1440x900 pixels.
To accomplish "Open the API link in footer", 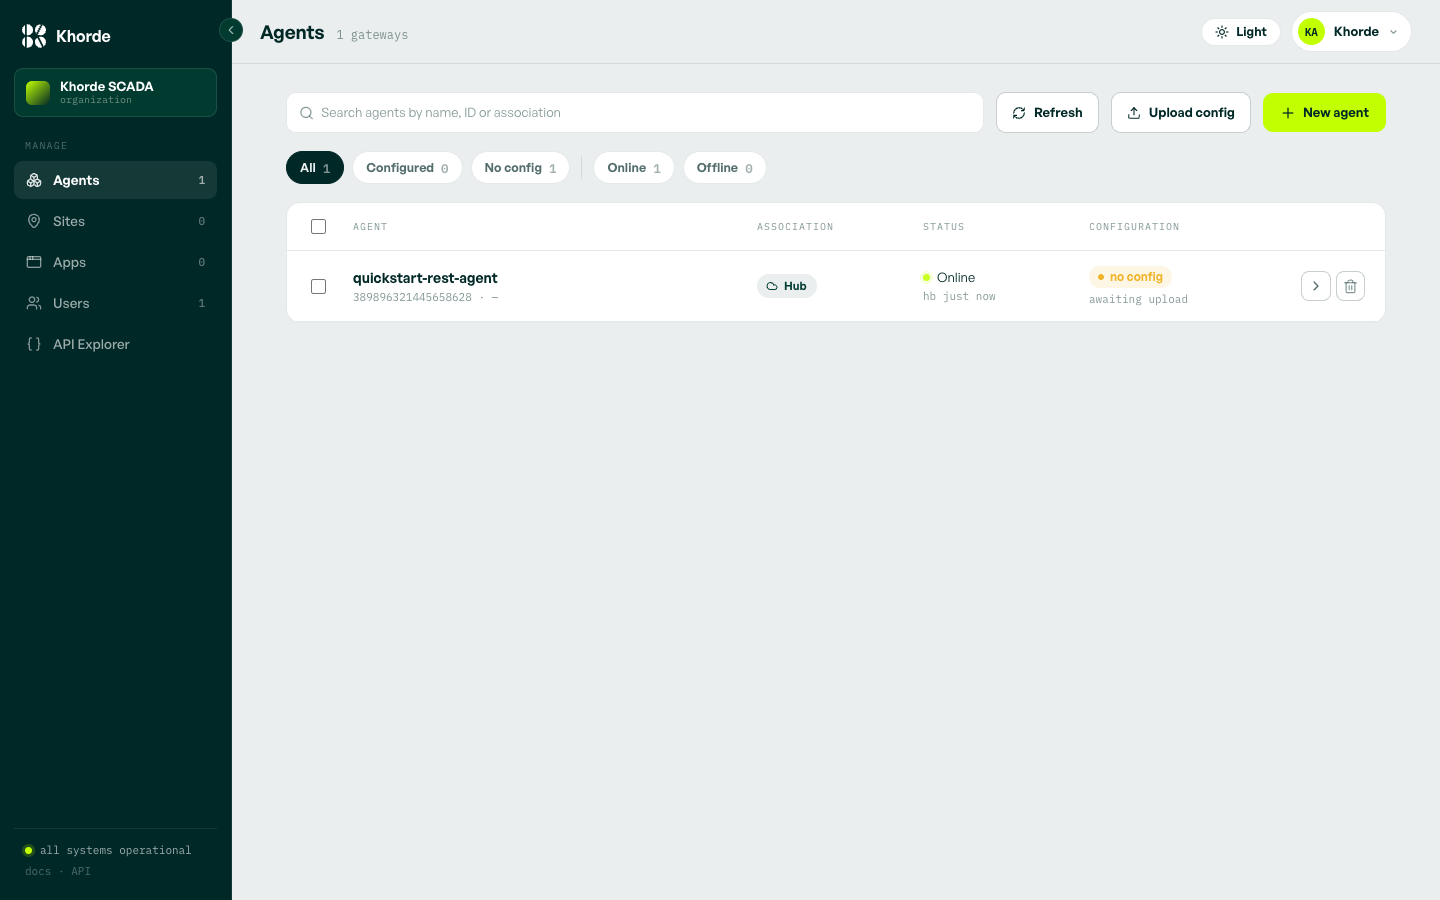I will click(x=81, y=871).
